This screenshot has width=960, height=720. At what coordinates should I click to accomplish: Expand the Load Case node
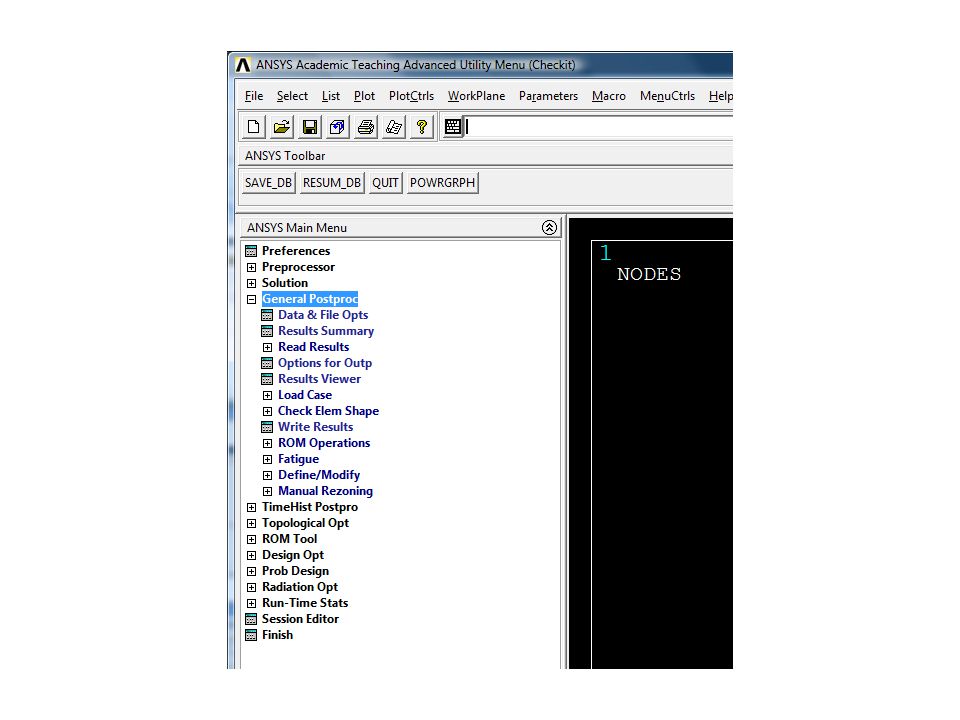pos(268,396)
